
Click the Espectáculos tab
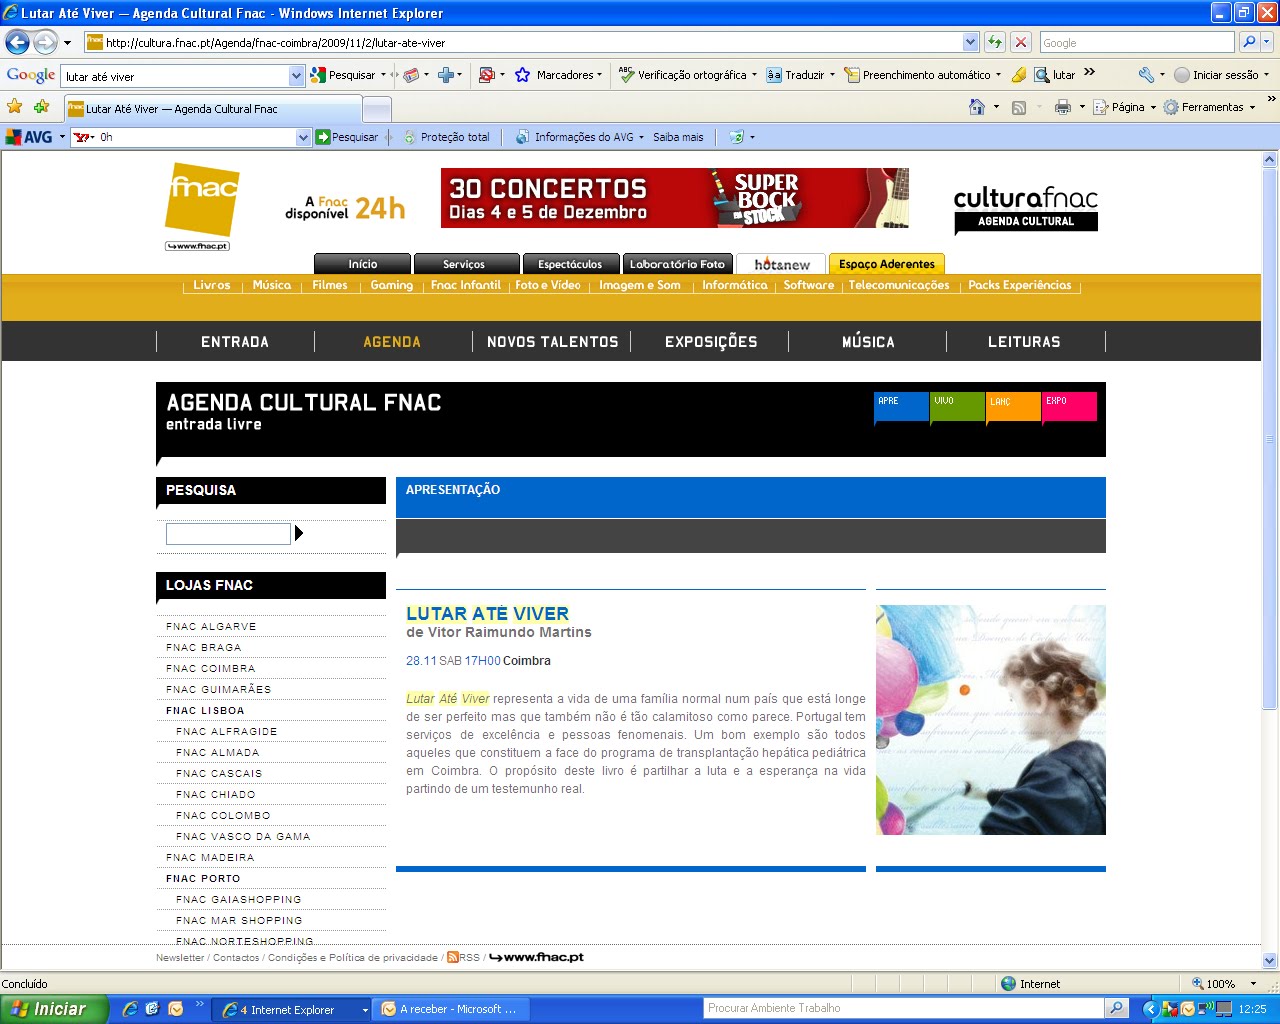570,264
